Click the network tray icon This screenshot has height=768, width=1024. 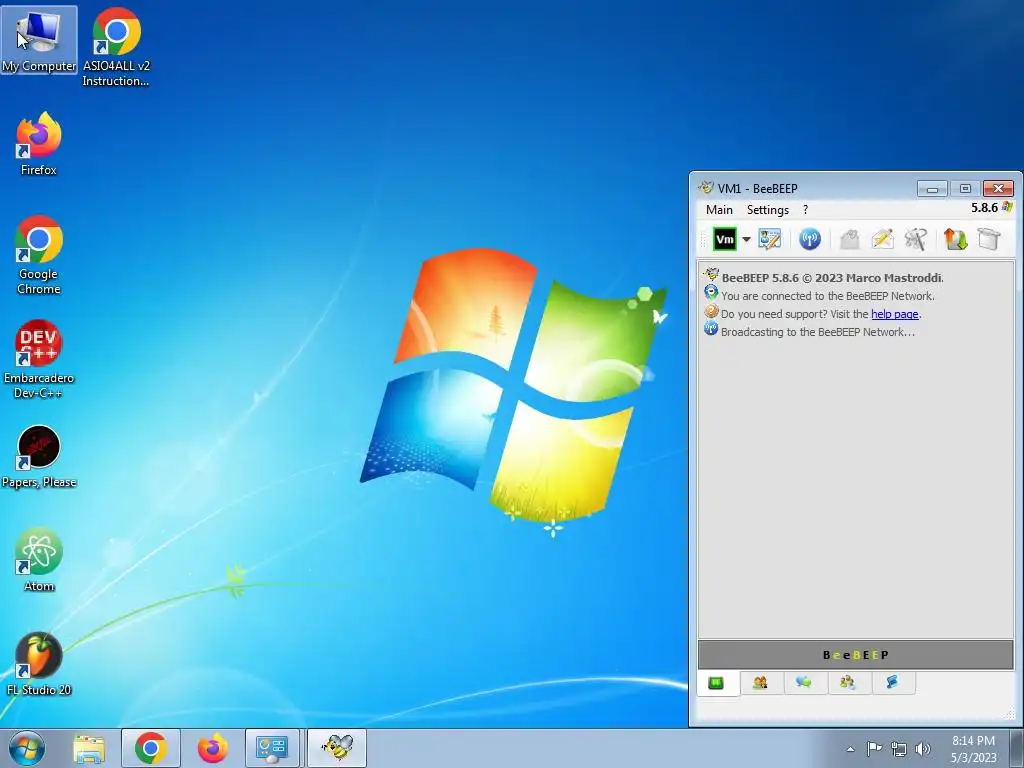[899, 749]
